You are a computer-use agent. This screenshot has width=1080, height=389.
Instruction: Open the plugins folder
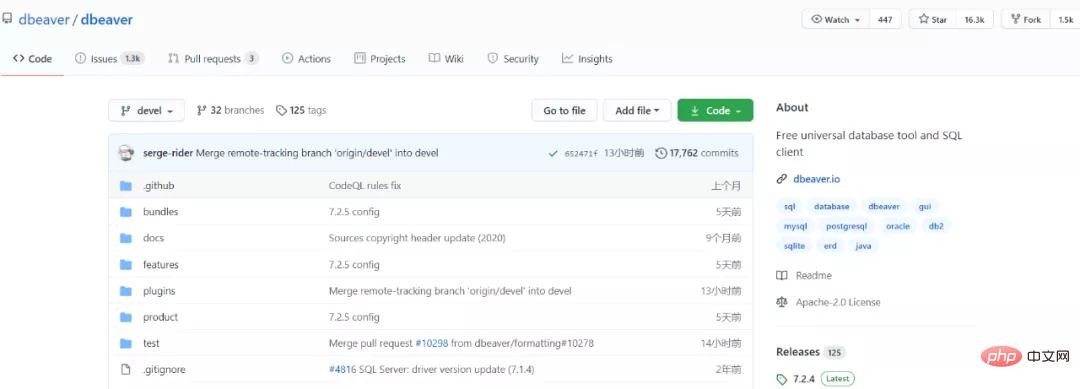click(x=159, y=291)
